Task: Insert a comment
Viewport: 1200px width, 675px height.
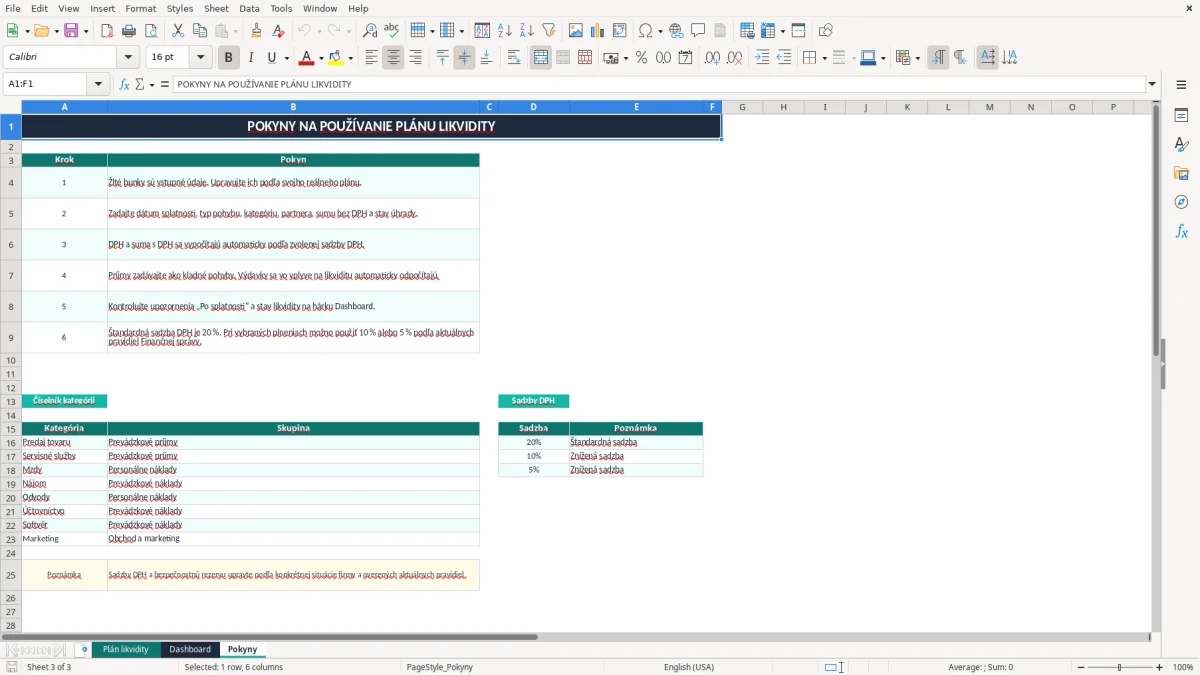Action: click(699, 31)
